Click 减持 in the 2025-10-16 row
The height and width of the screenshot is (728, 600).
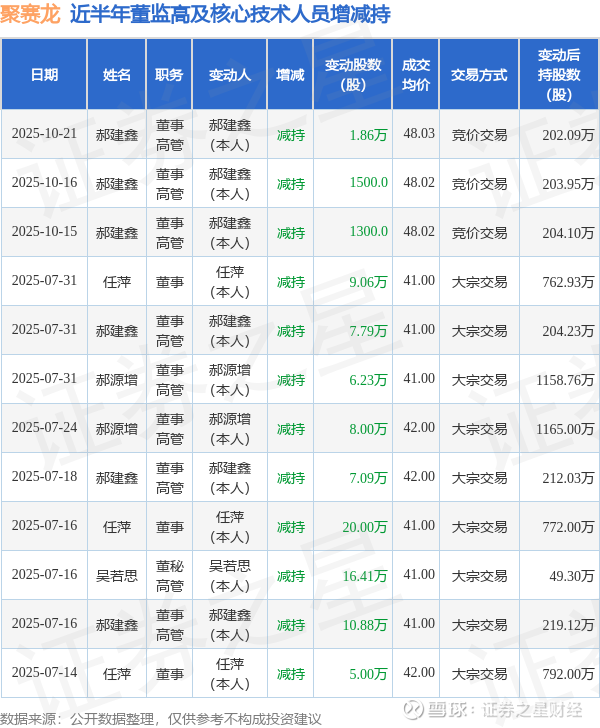click(x=291, y=184)
